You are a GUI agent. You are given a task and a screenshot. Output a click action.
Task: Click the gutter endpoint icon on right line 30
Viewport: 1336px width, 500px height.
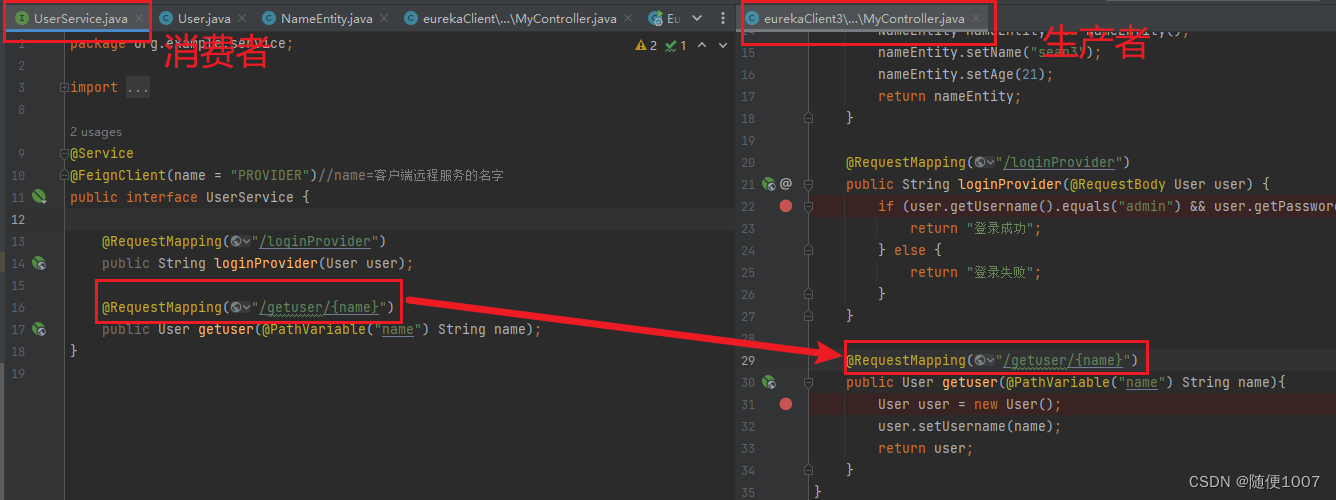pyautogui.click(x=769, y=382)
